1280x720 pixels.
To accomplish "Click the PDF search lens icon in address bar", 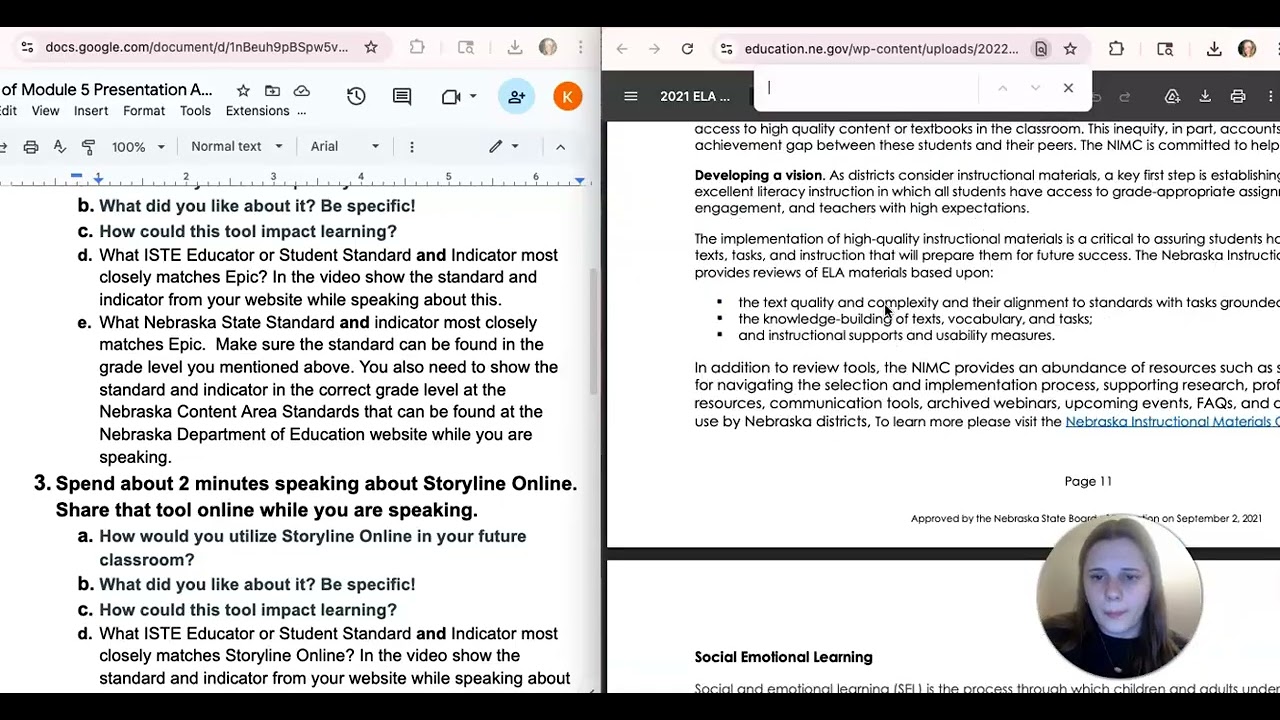I will pyautogui.click(x=1041, y=49).
